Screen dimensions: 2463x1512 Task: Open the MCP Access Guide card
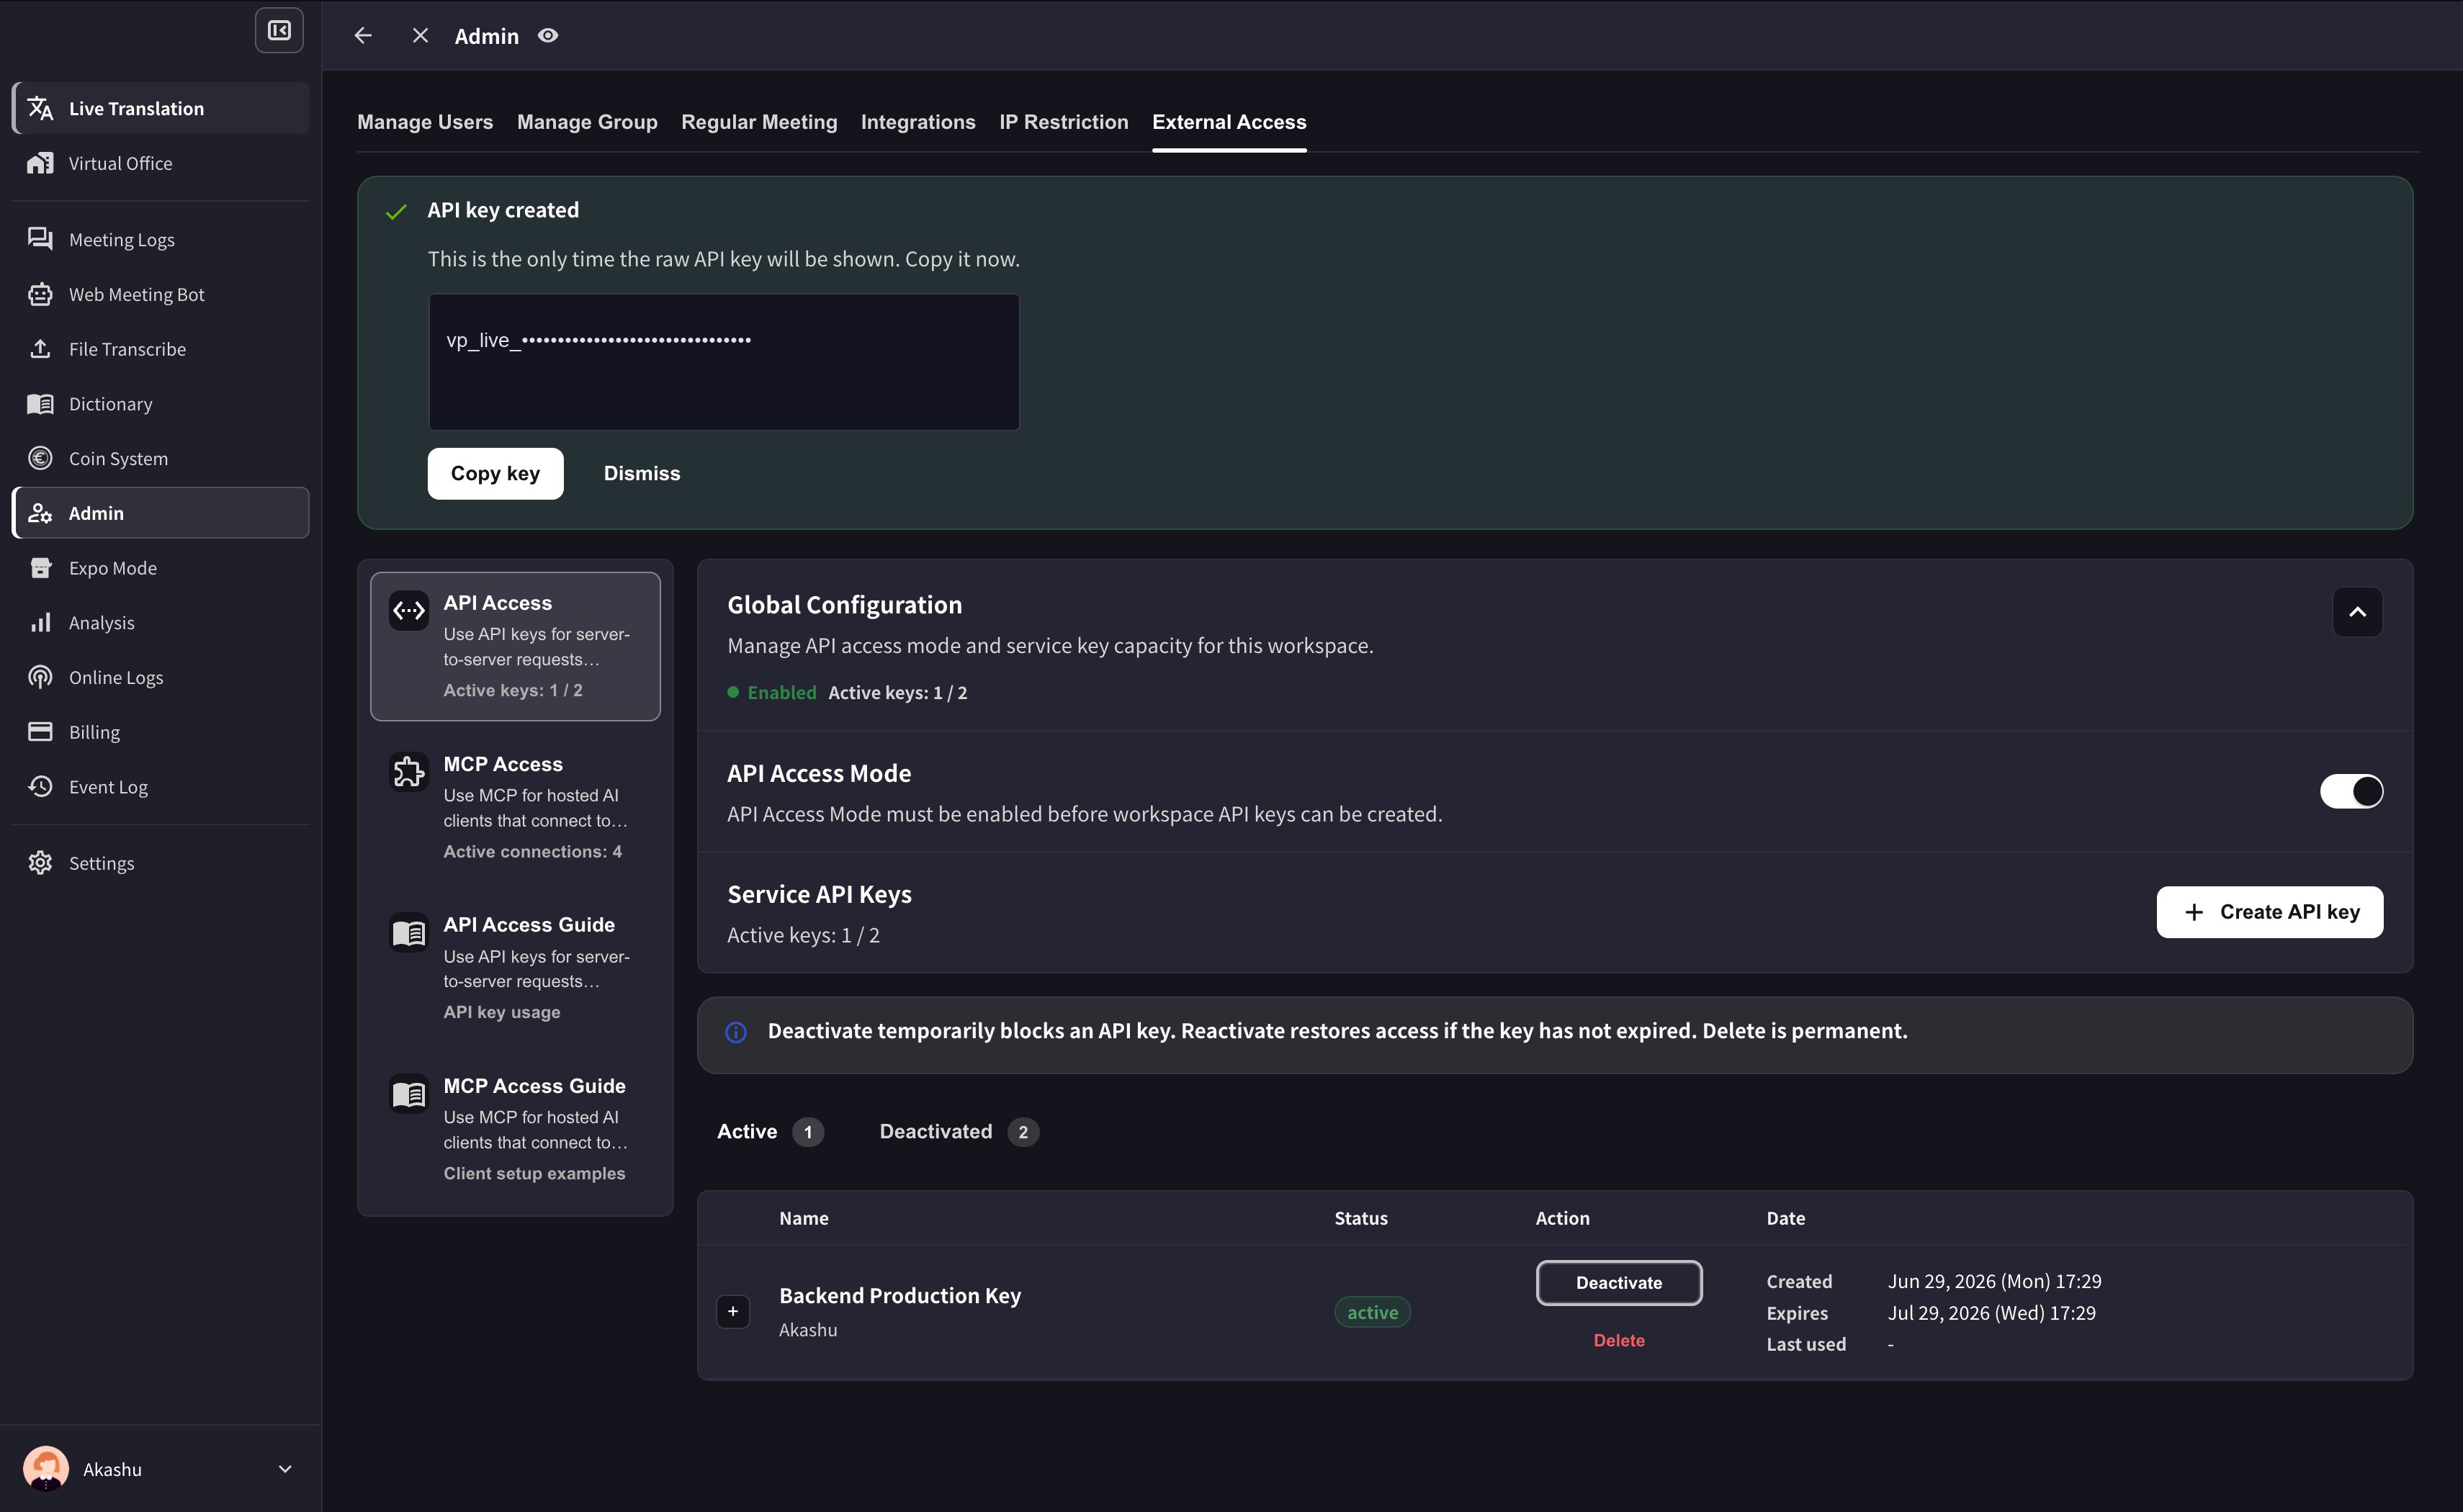(x=515, y=1129)
